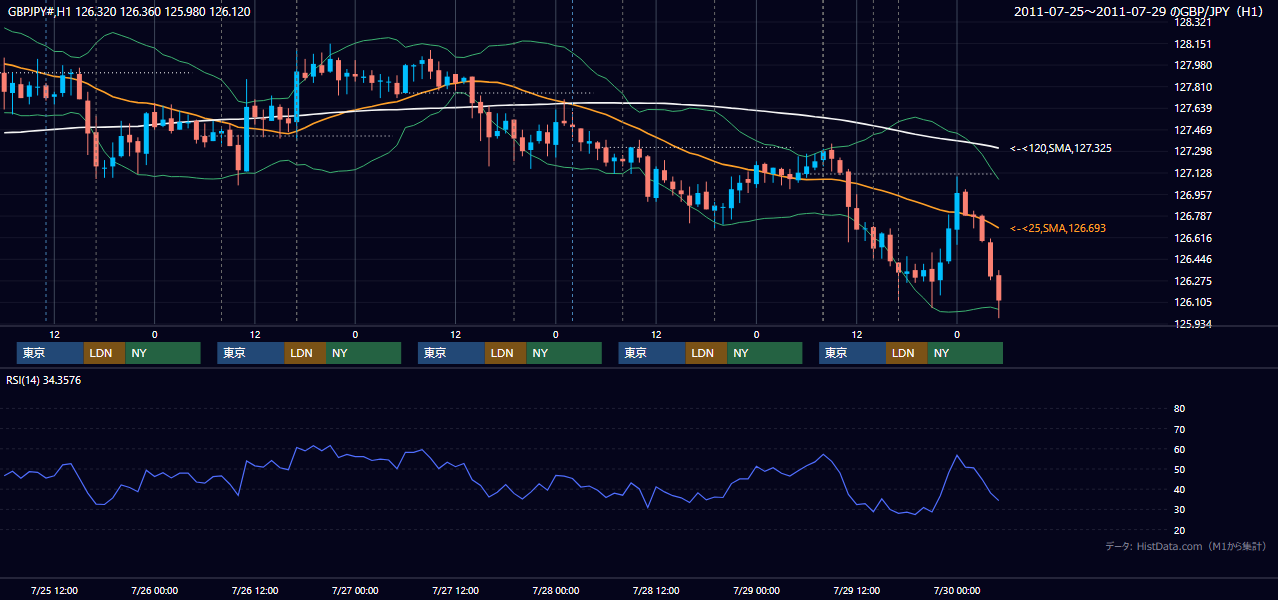Click price level 126.787
This screenshot has width=1278, height=600.
click(x=1192, y=216)
